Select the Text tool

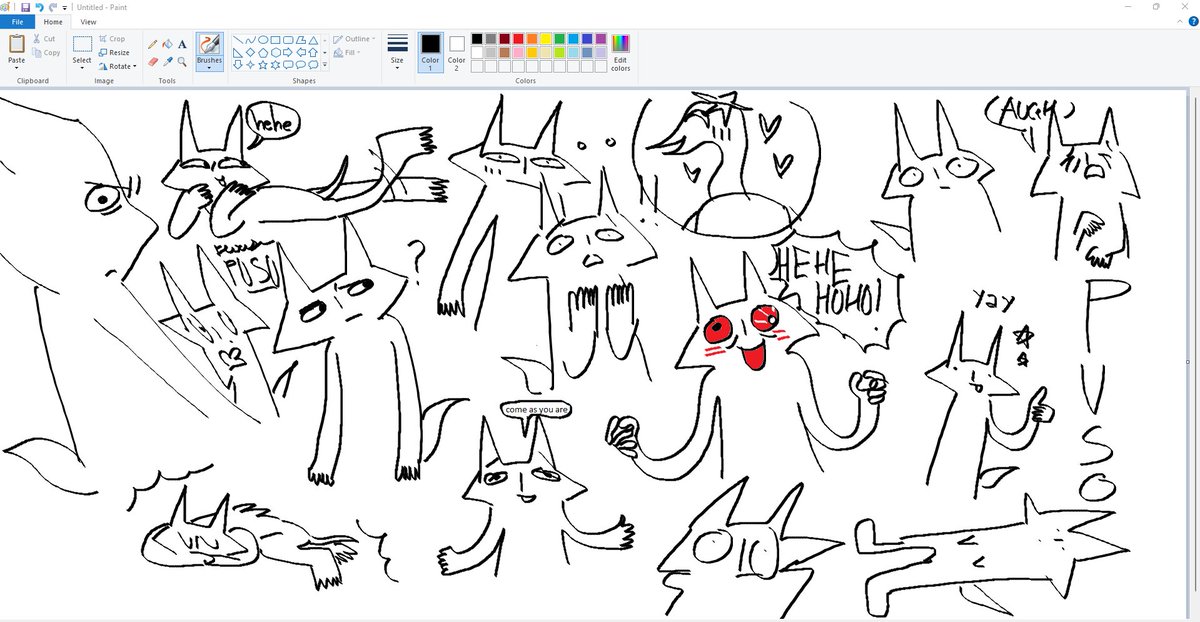[x=182, y=44]
